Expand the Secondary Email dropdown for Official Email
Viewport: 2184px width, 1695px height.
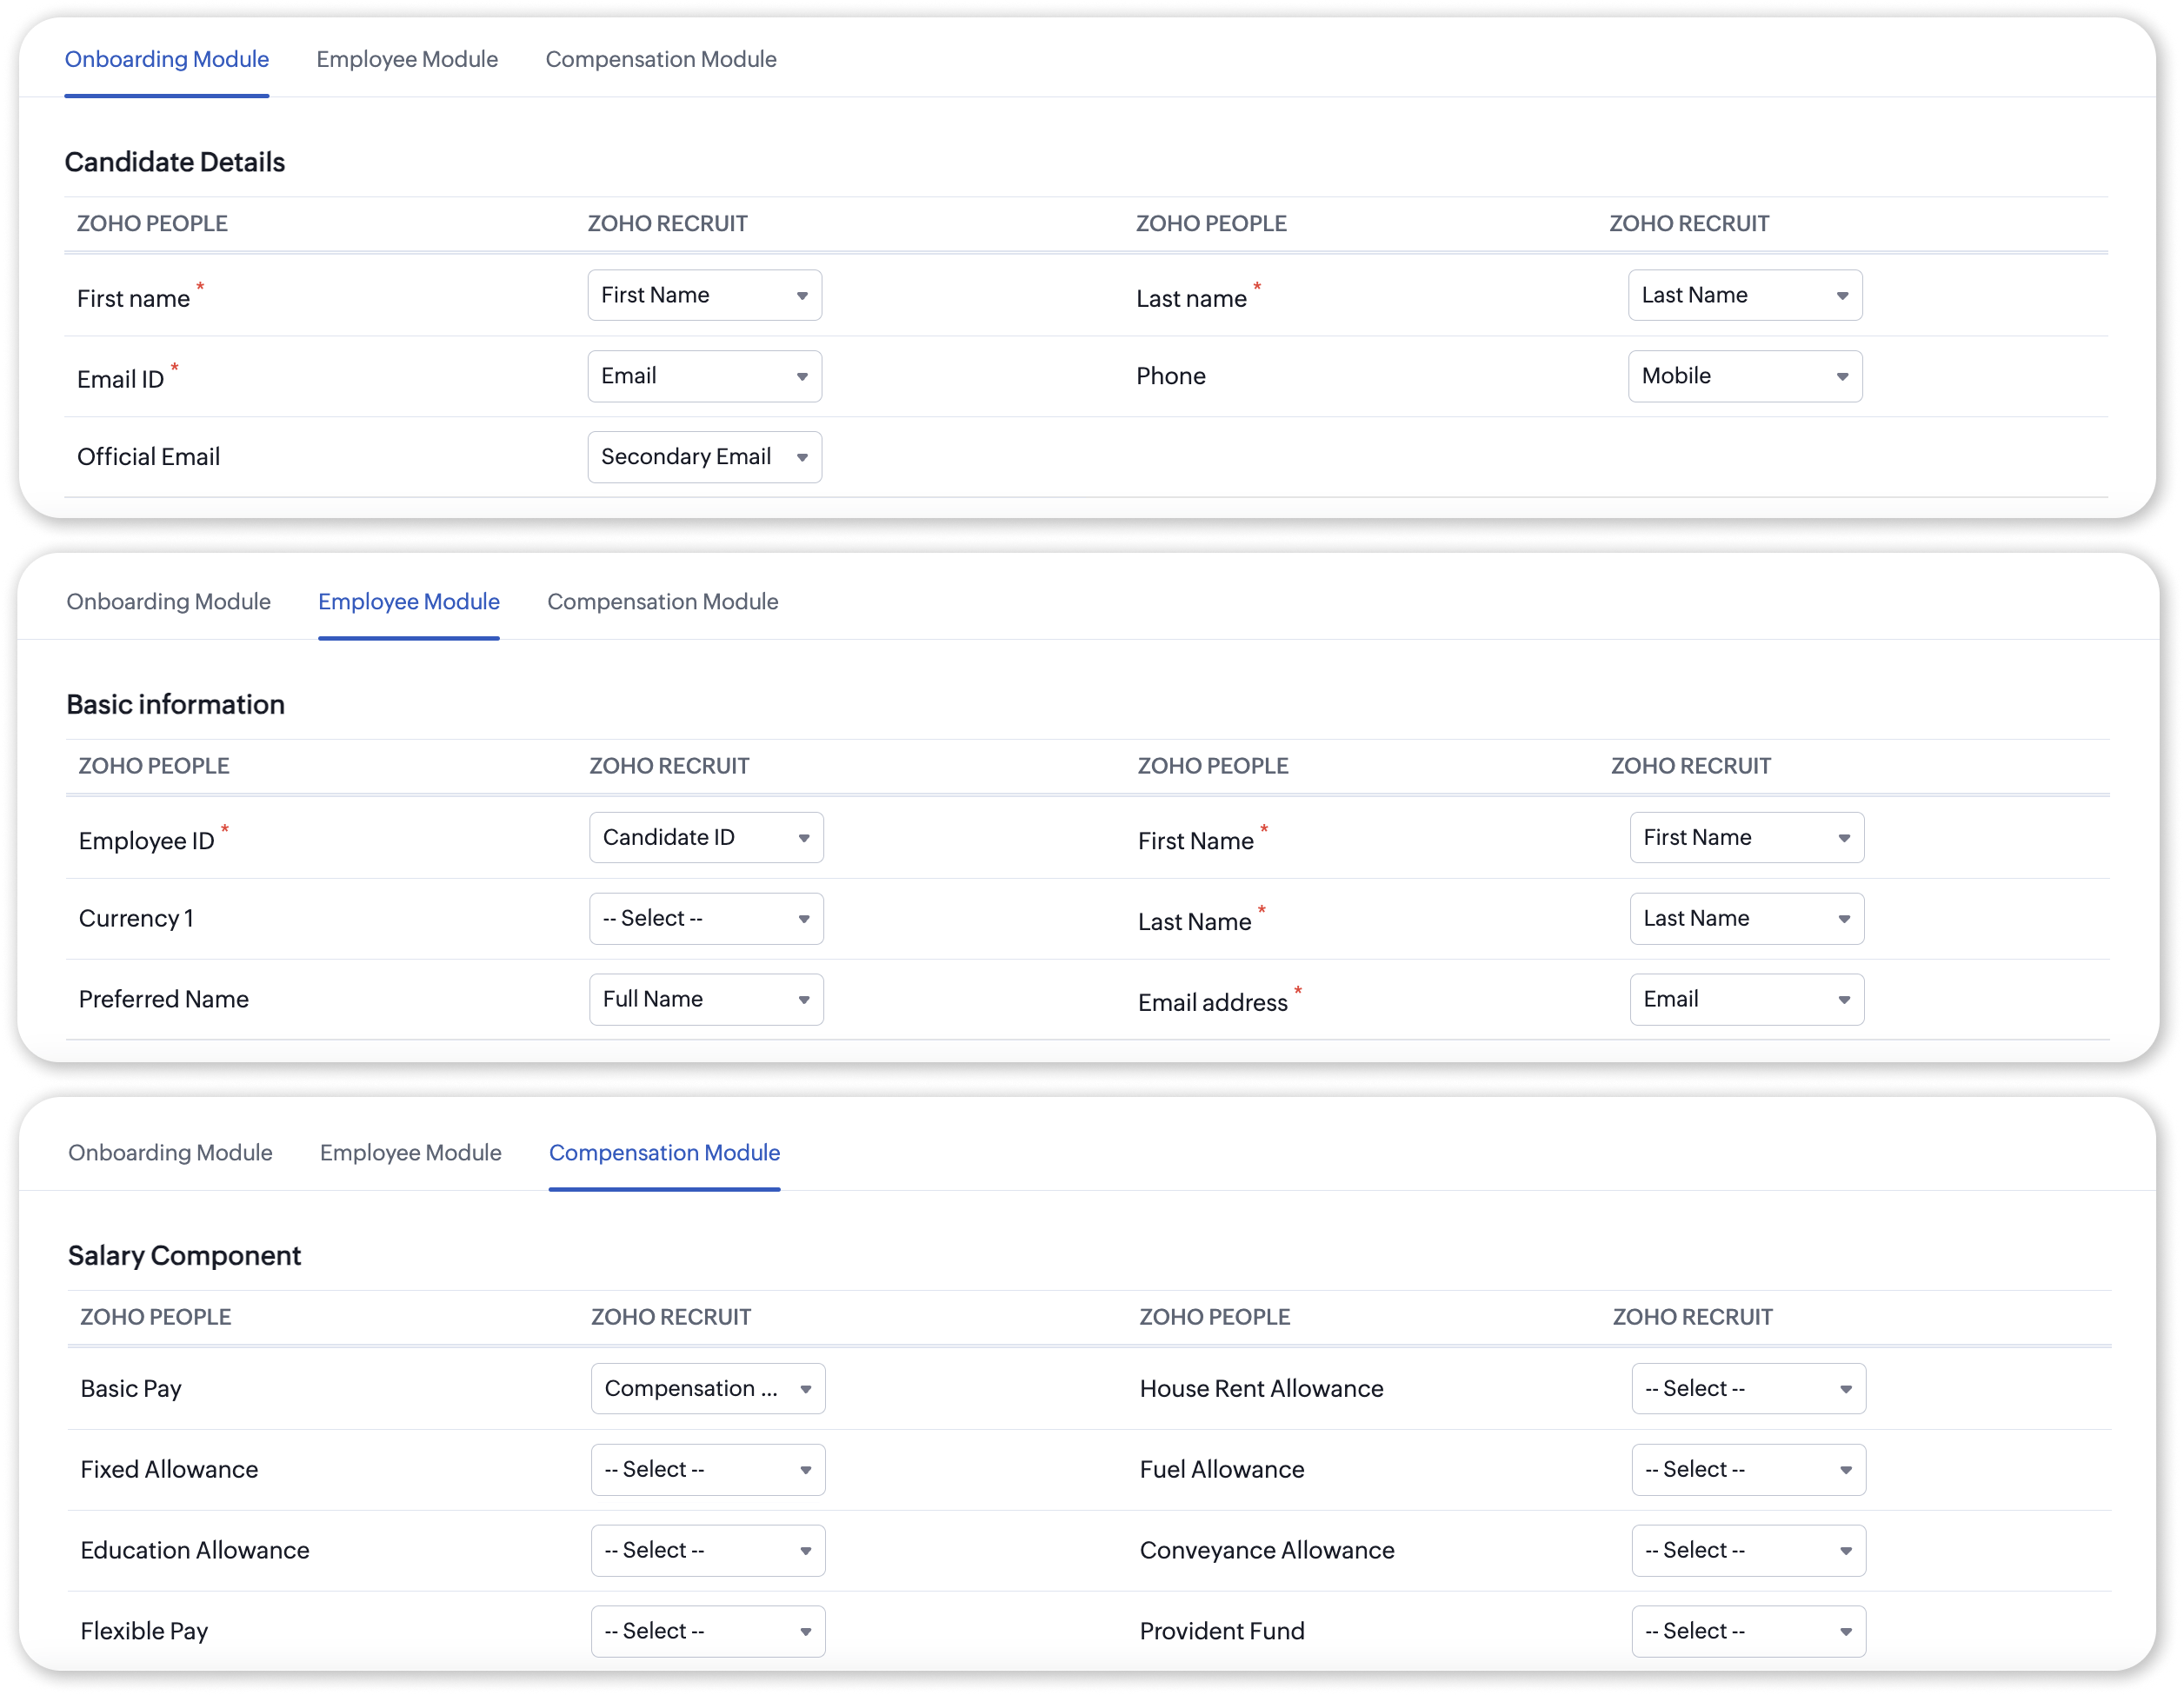704,457
